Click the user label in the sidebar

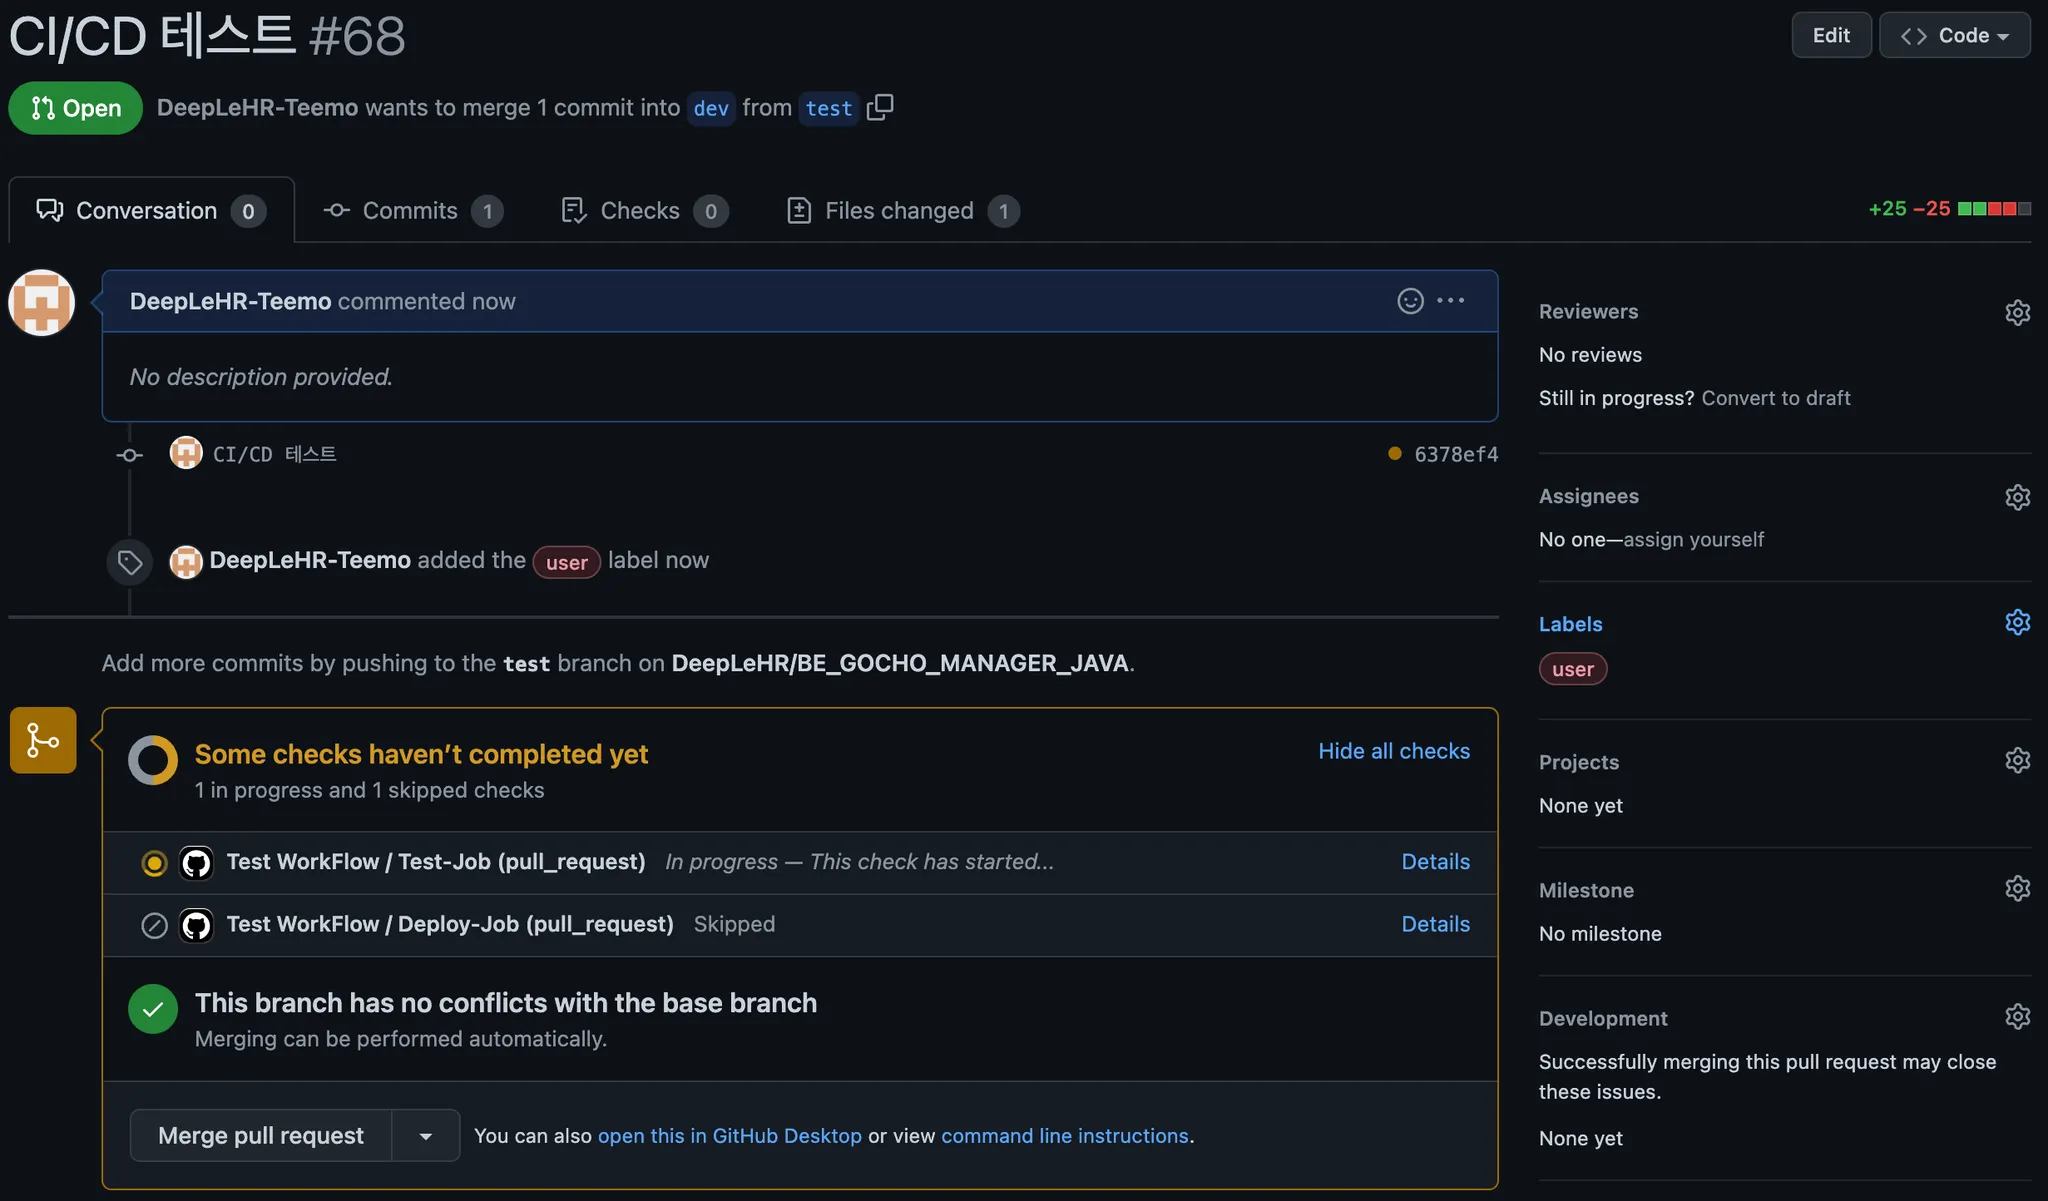coord(1572,669)
